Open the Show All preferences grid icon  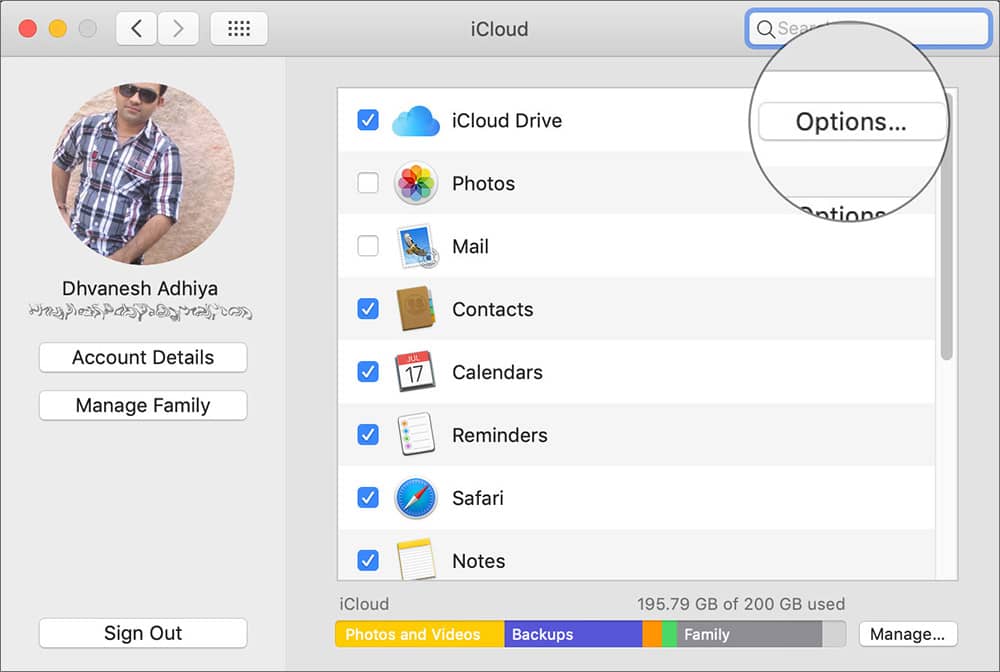point(239,28)
